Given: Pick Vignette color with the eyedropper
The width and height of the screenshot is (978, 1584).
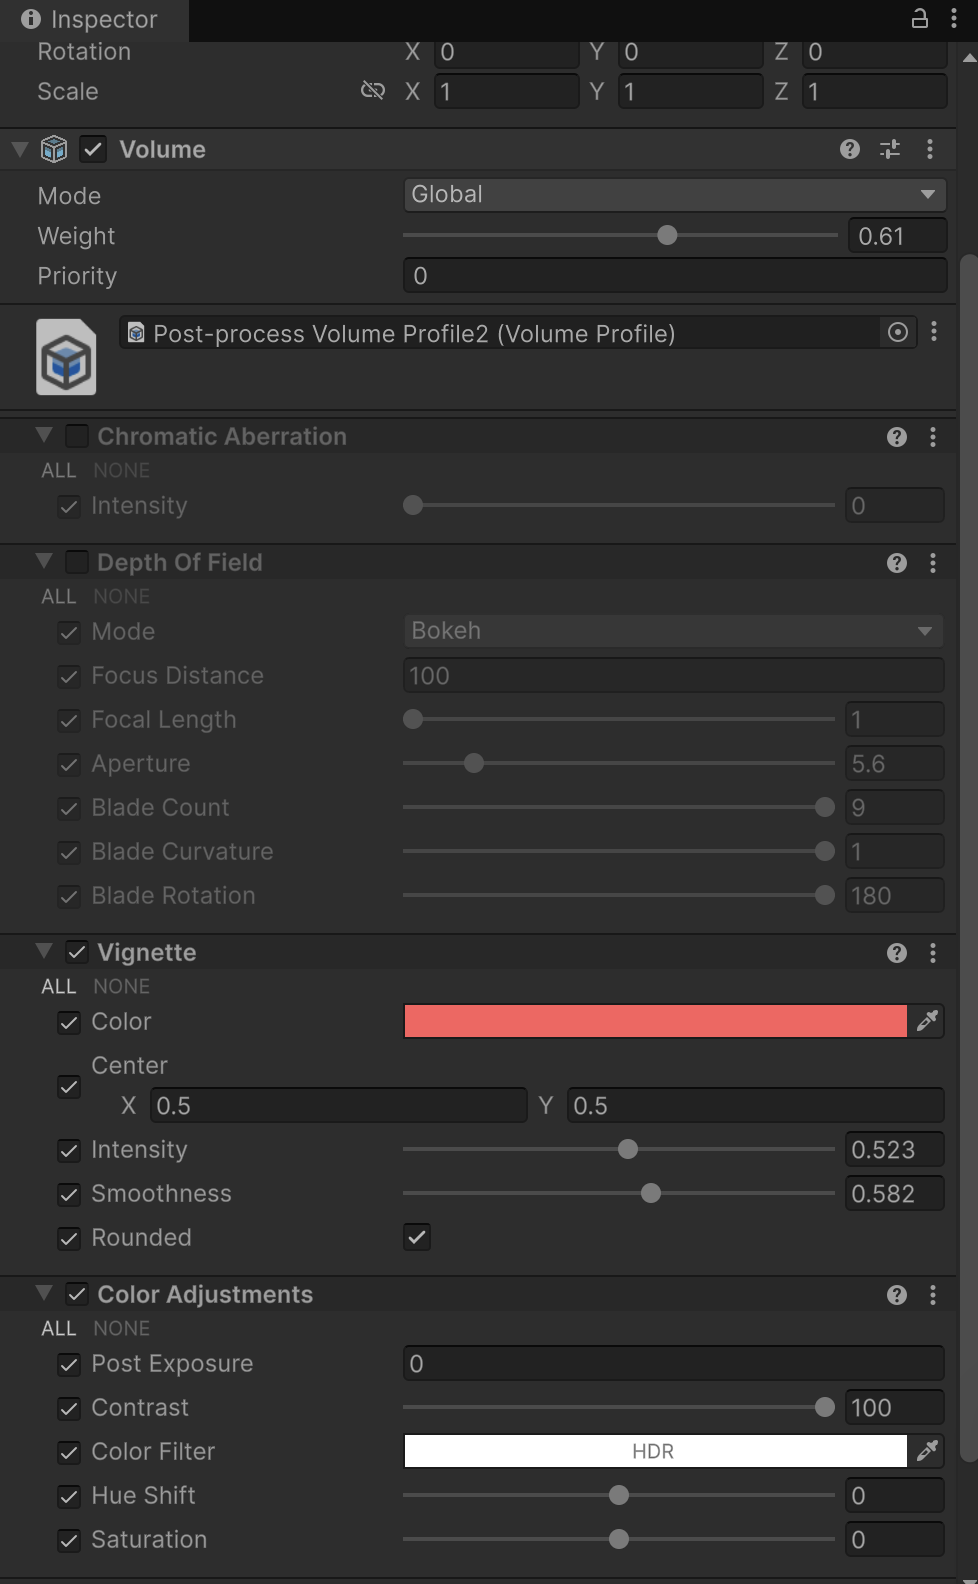Looking at the screenshot, I should click(x=927, y=1021).
